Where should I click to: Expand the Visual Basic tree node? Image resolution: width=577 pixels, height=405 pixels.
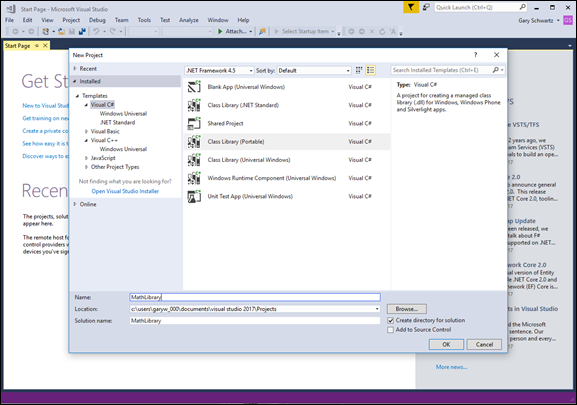point(86,131)
